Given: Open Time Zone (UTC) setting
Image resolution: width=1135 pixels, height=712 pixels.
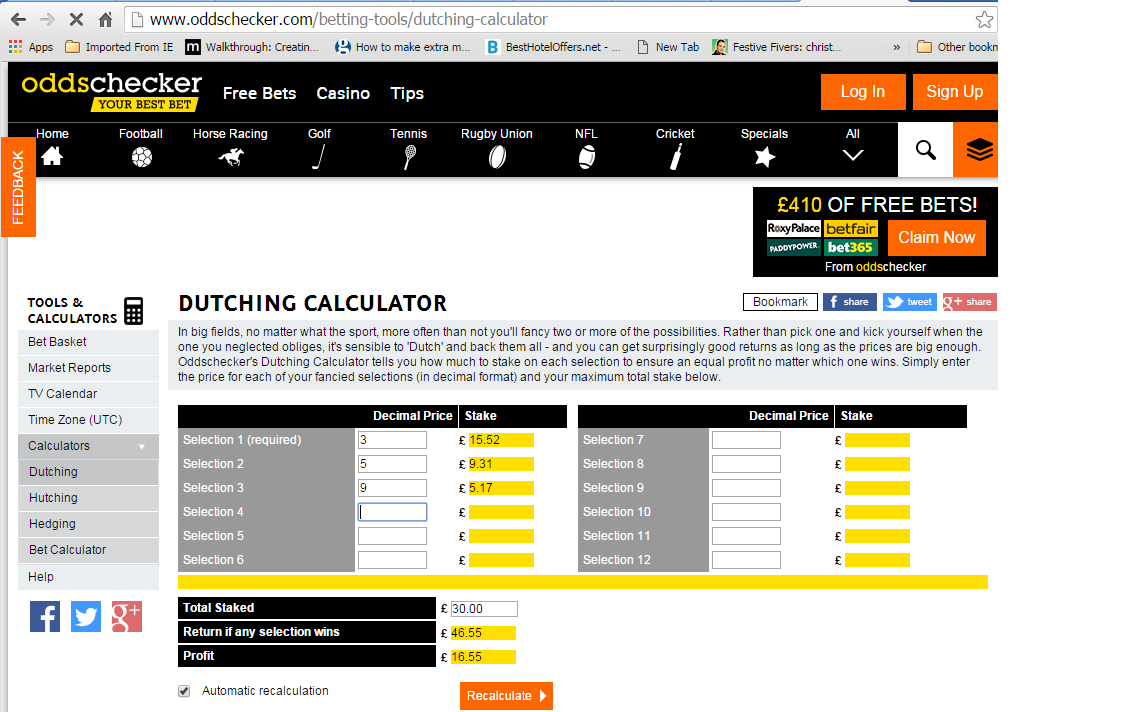Looking at the screenshot, I should point(88,420).
